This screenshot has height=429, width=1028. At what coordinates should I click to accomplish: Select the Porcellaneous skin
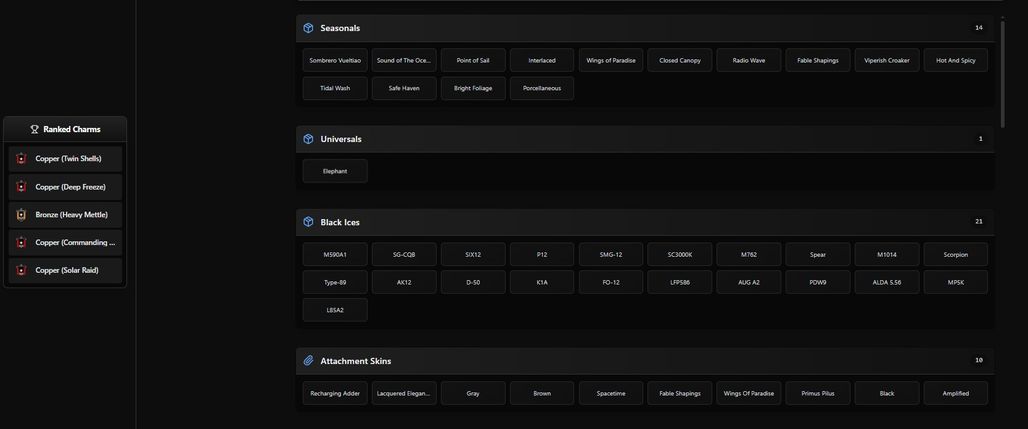(x=542, y=89)
